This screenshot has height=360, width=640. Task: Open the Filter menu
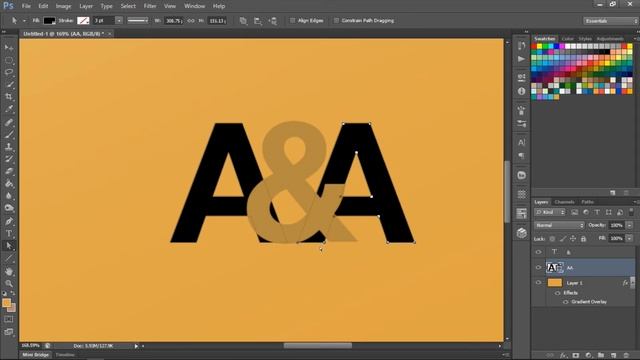pos(150,6)
